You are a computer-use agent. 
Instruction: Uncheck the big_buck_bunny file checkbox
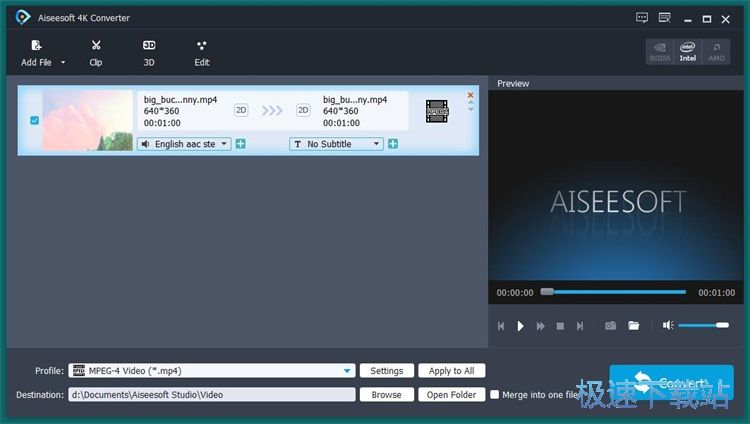coord(34,120)
